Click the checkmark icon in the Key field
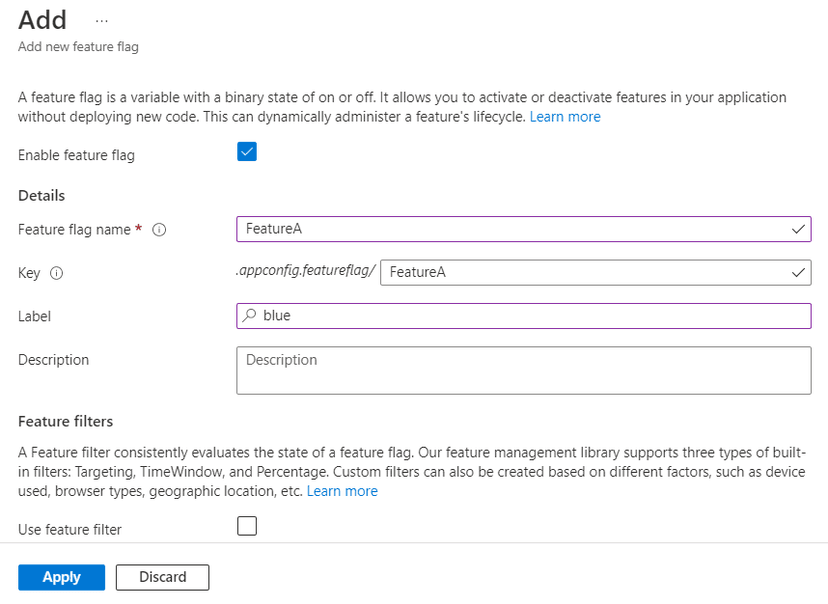Image resolution: width=828 pixels, height=604 pixels. [x=798, y=272]
